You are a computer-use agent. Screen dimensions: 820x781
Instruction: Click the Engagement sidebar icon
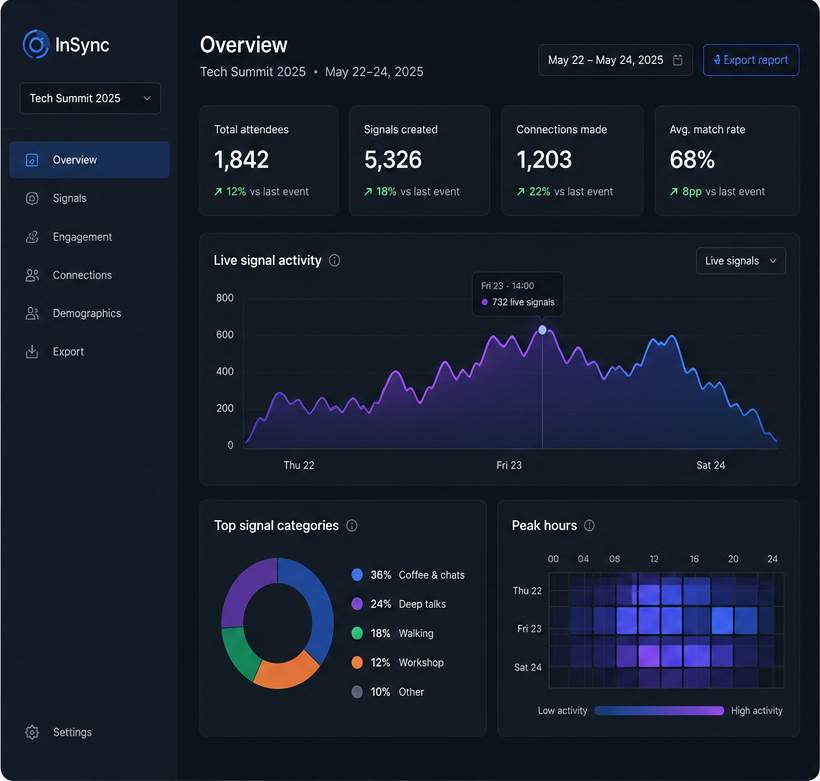tap(32, 237)
